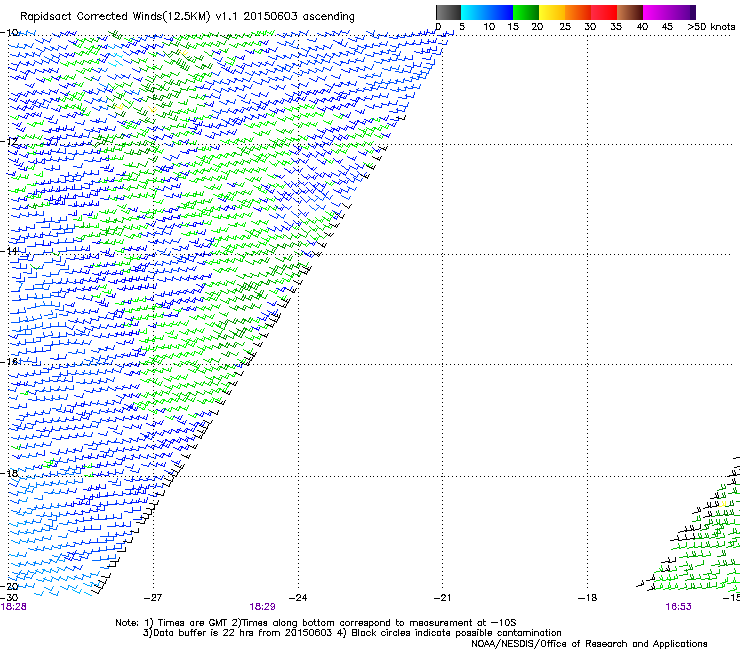Select the cyan segment of the speed color bar
Screen dimensions: 740x650
click(x=474, y=12)
